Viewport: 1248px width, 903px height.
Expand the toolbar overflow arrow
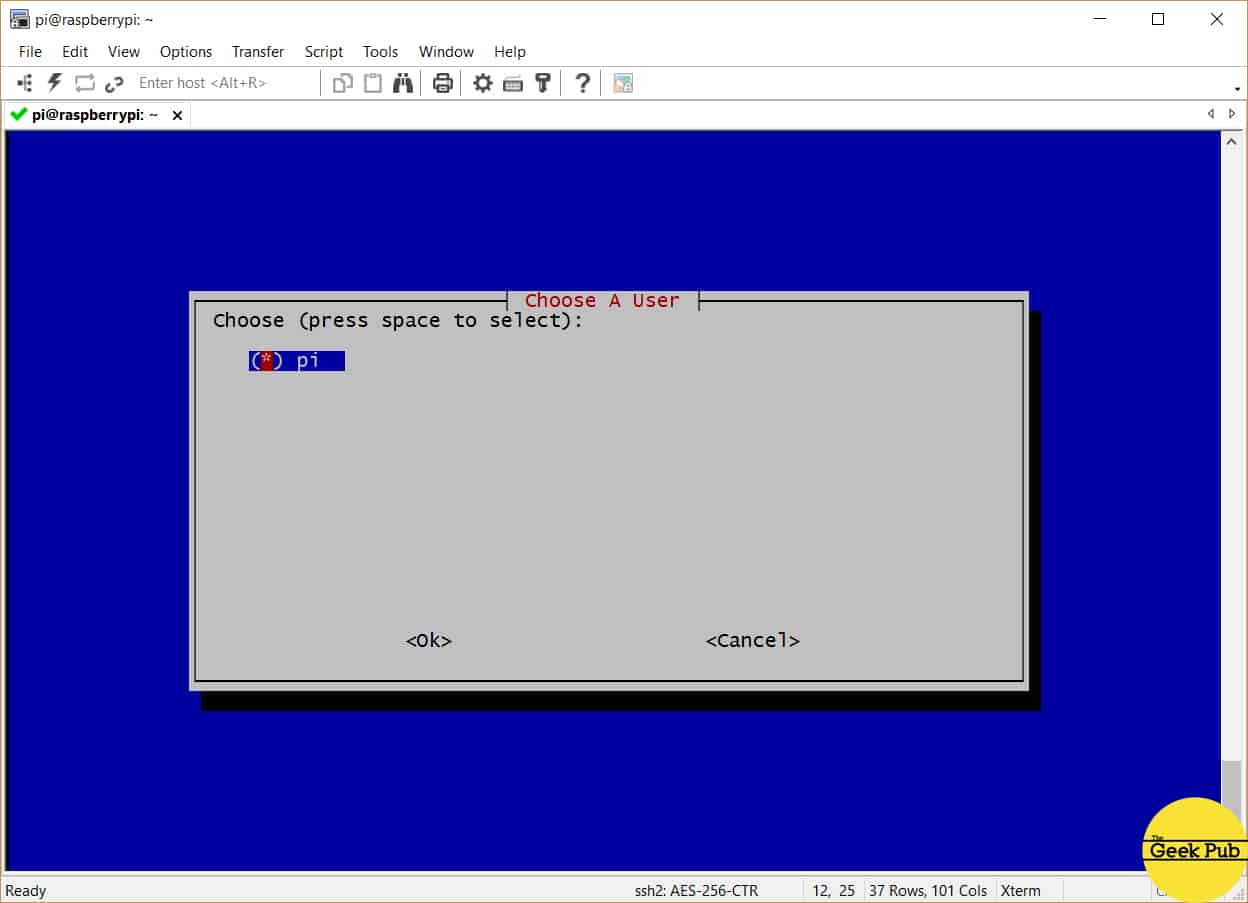(x=1238, y=89)
